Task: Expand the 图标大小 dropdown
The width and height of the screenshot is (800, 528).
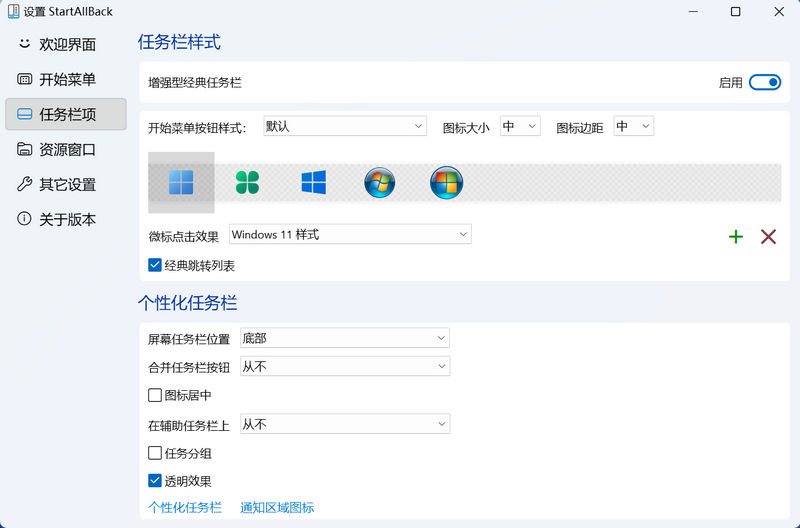Action: pyautogui.click(x=520, y=126)
